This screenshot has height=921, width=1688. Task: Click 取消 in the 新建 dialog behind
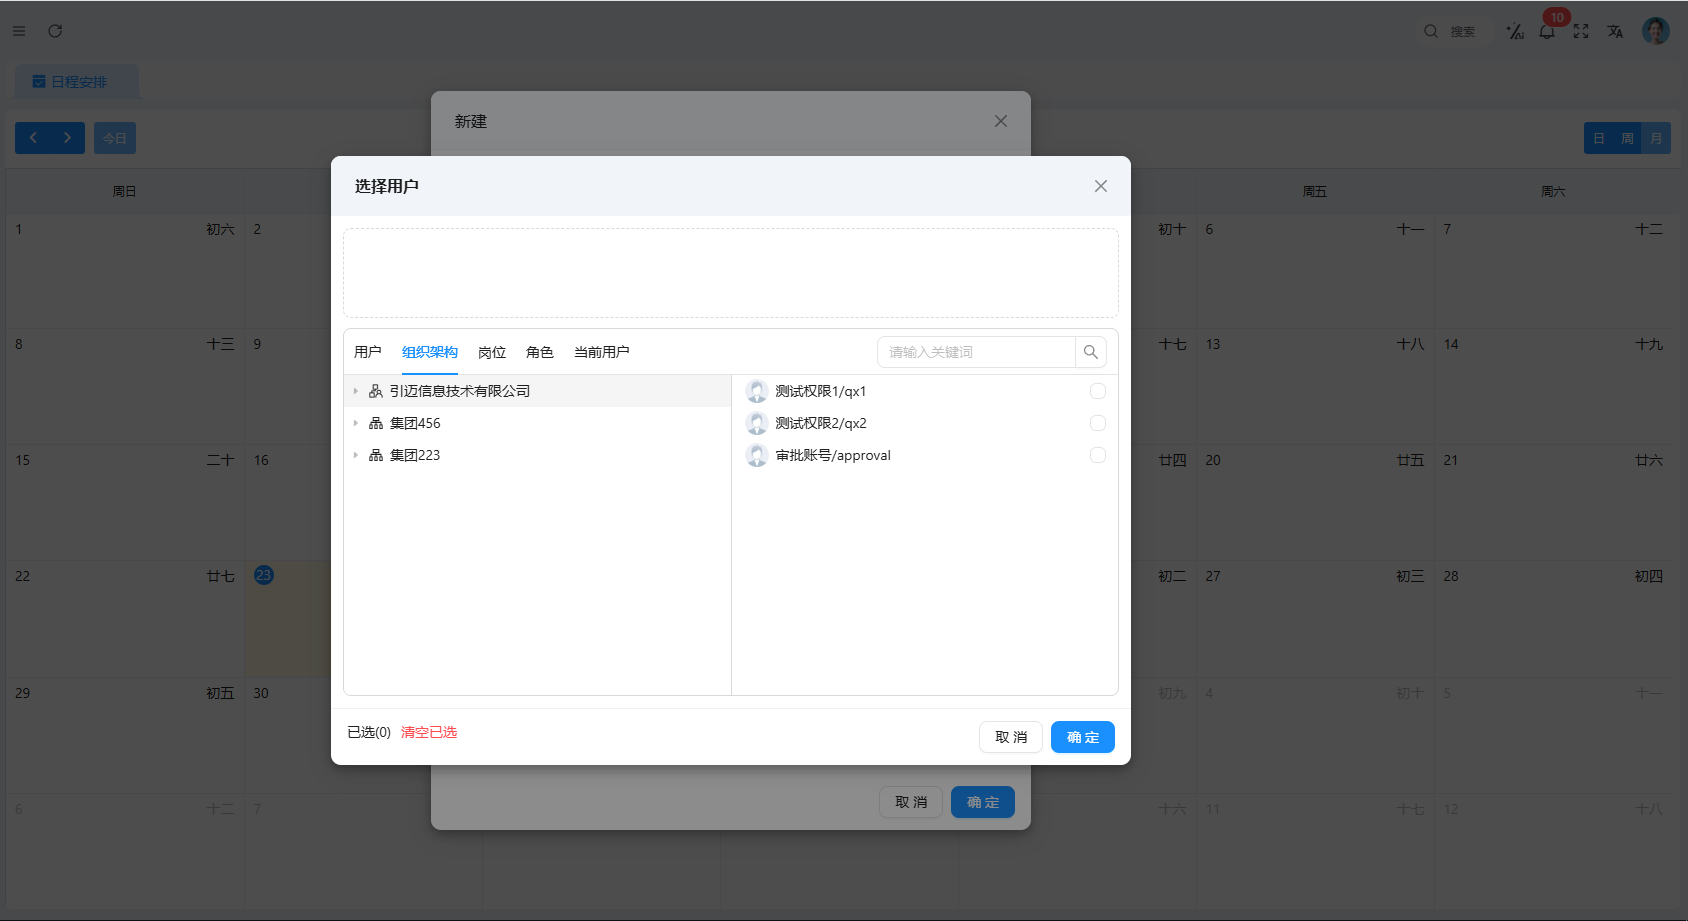[911, 802]
